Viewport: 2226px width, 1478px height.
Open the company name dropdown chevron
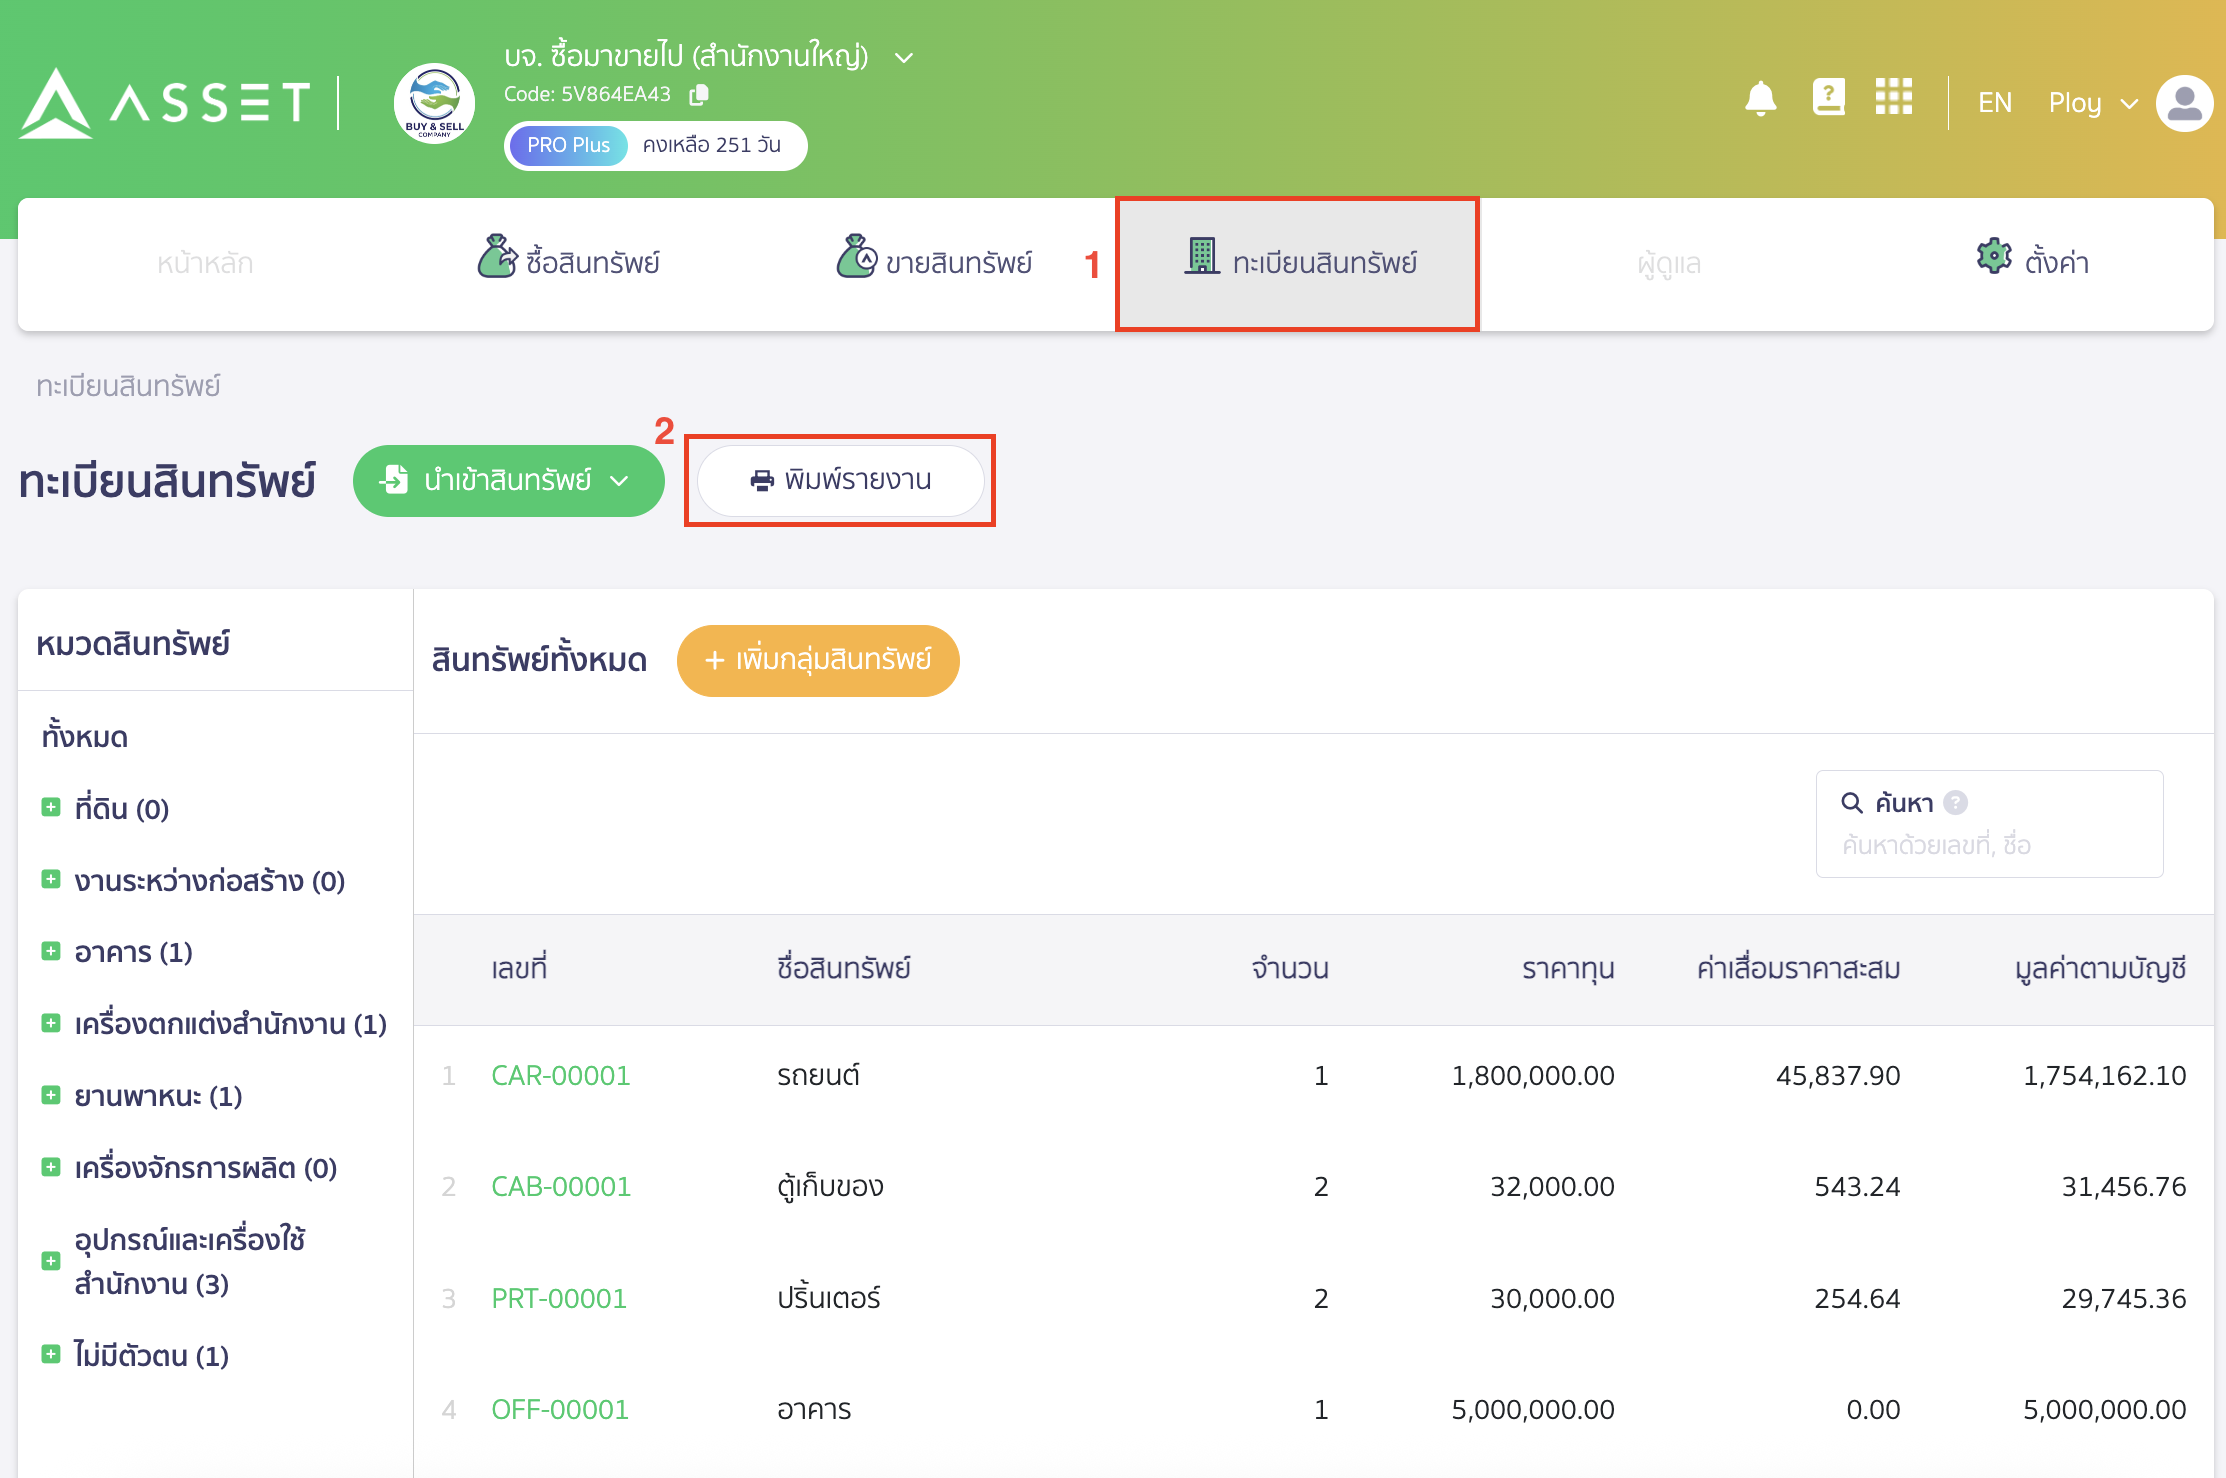point(904,58)
